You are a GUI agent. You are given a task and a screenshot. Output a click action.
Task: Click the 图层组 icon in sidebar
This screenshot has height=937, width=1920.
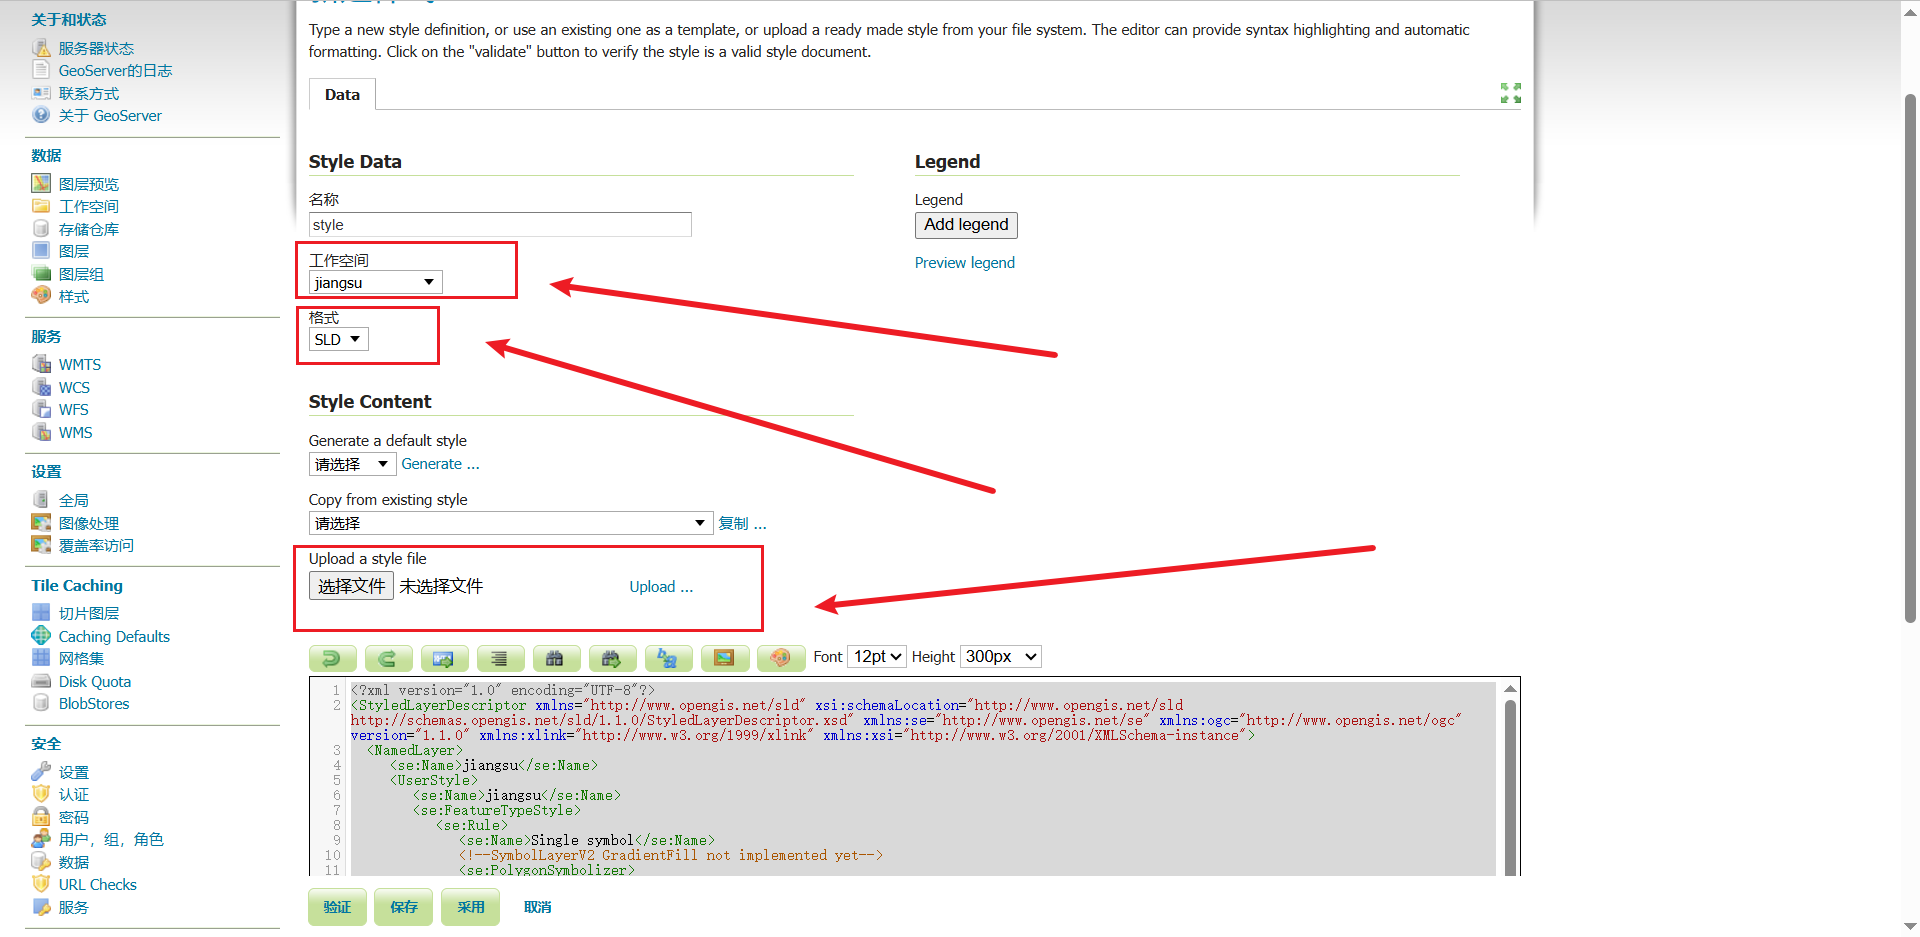(x=41, y=273)
